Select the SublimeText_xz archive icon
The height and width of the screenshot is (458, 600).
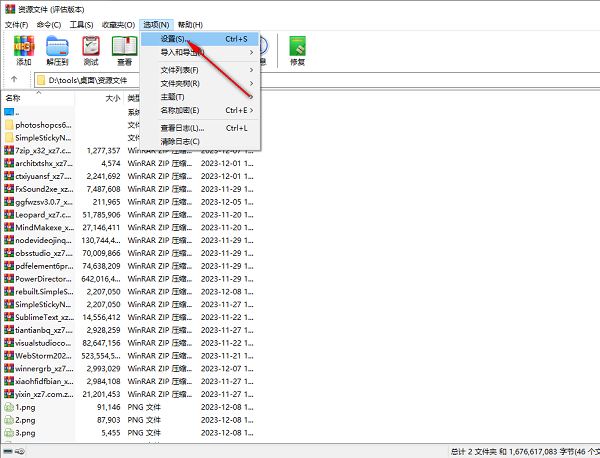coord(9,317)
